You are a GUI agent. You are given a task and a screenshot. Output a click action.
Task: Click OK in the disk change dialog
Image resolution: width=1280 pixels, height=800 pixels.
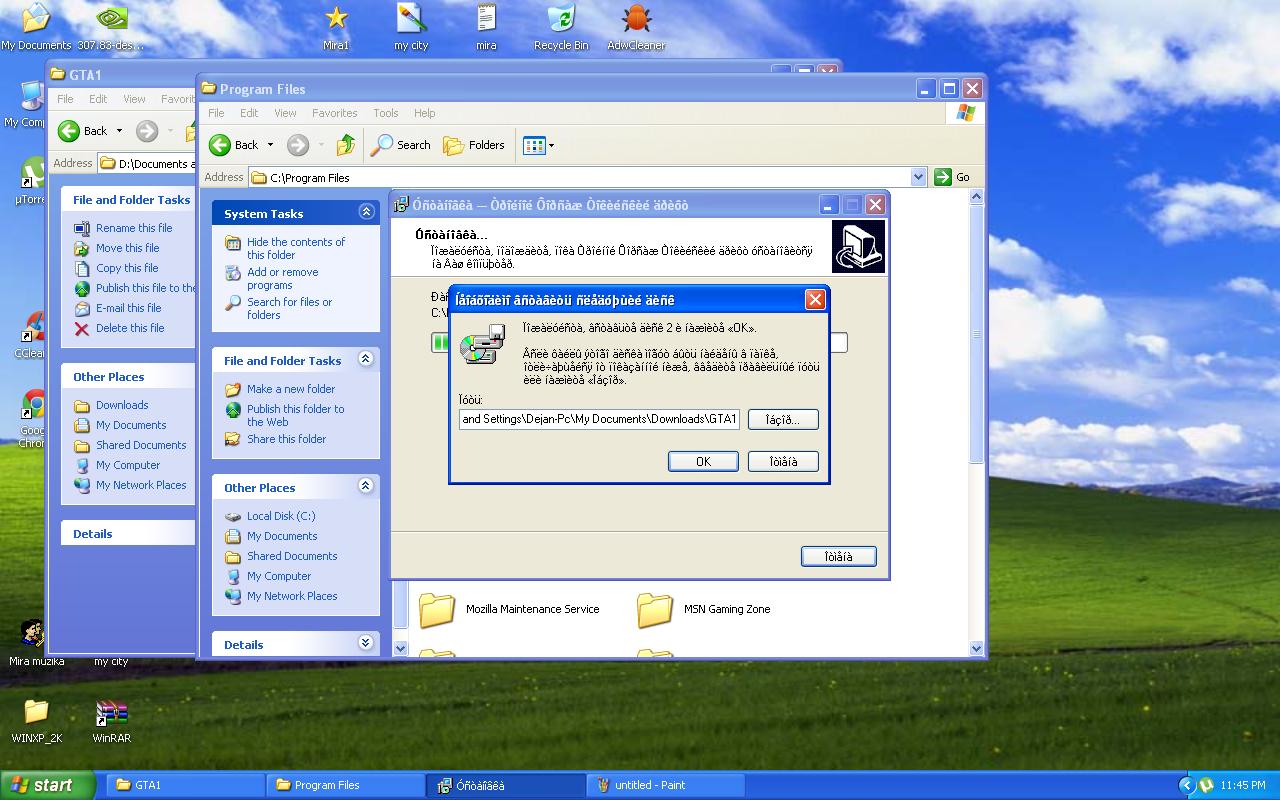coord(703,461)
